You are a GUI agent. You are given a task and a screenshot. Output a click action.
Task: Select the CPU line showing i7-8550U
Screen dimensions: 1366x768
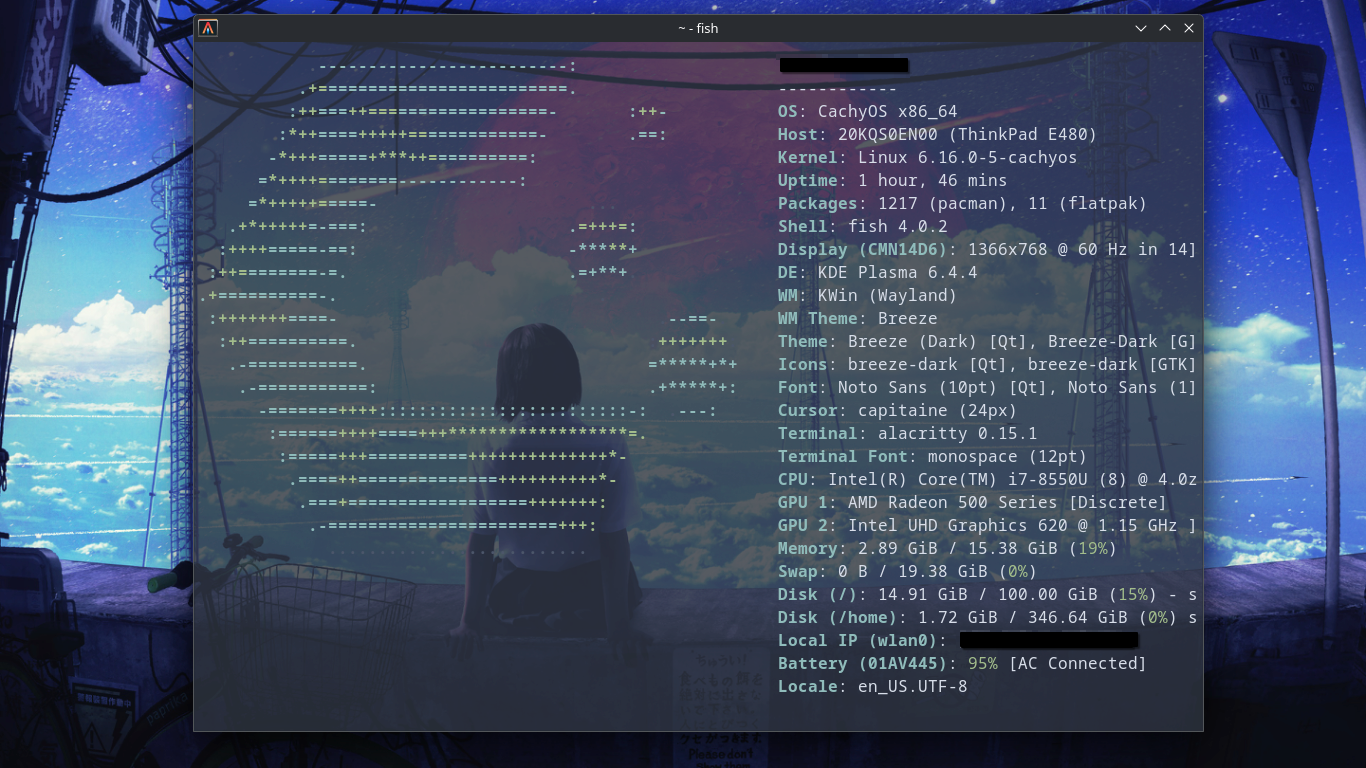pyautogui.click(x=987, y=480)
